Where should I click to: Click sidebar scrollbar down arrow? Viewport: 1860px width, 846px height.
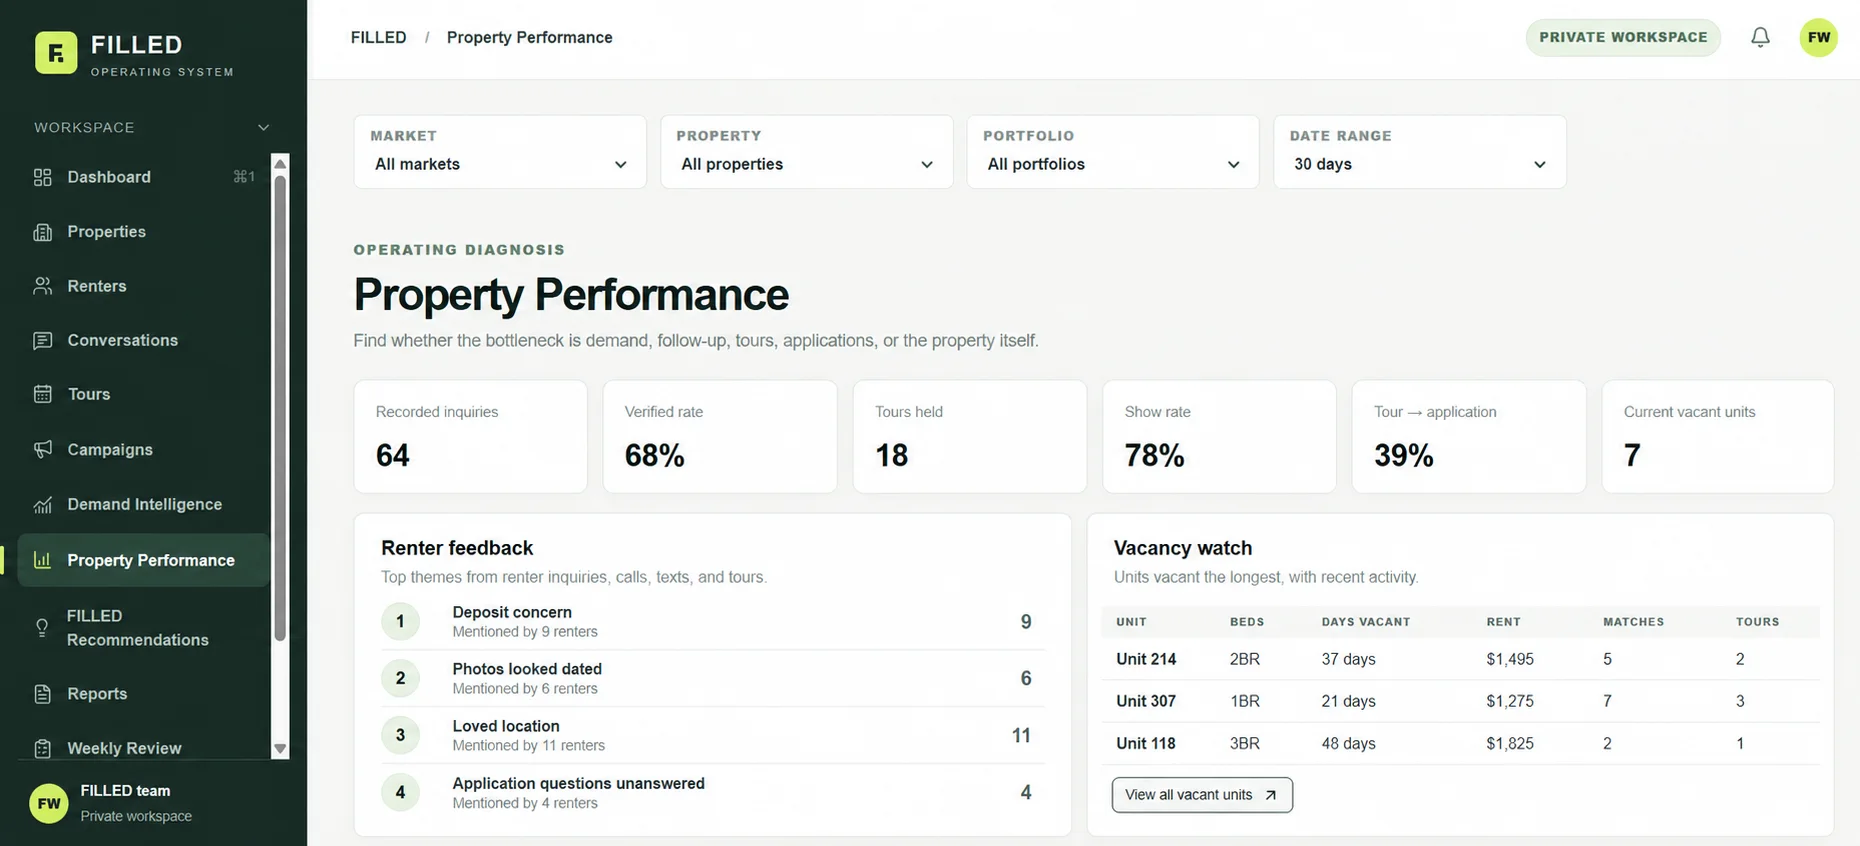tap(280, 749)
